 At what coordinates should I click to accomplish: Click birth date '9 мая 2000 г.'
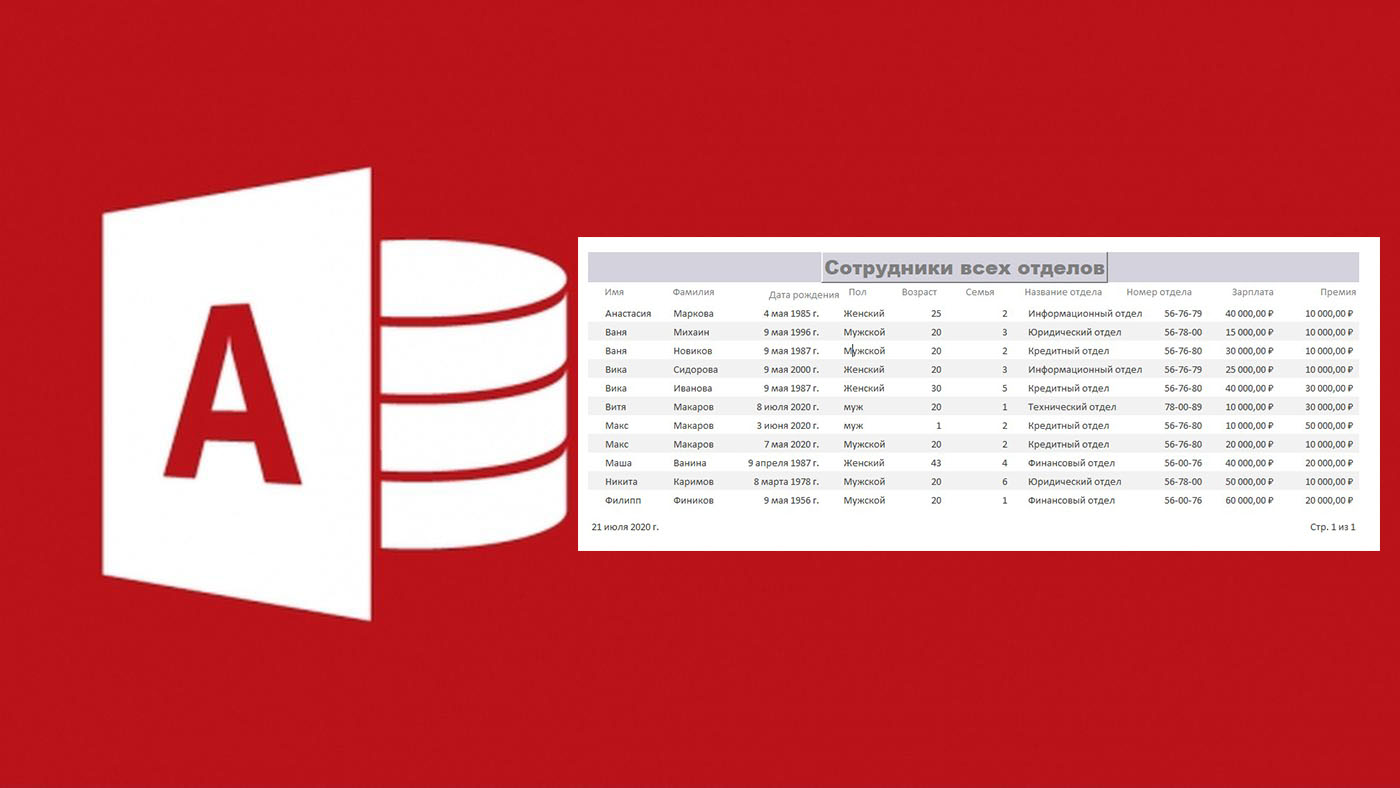790,369
